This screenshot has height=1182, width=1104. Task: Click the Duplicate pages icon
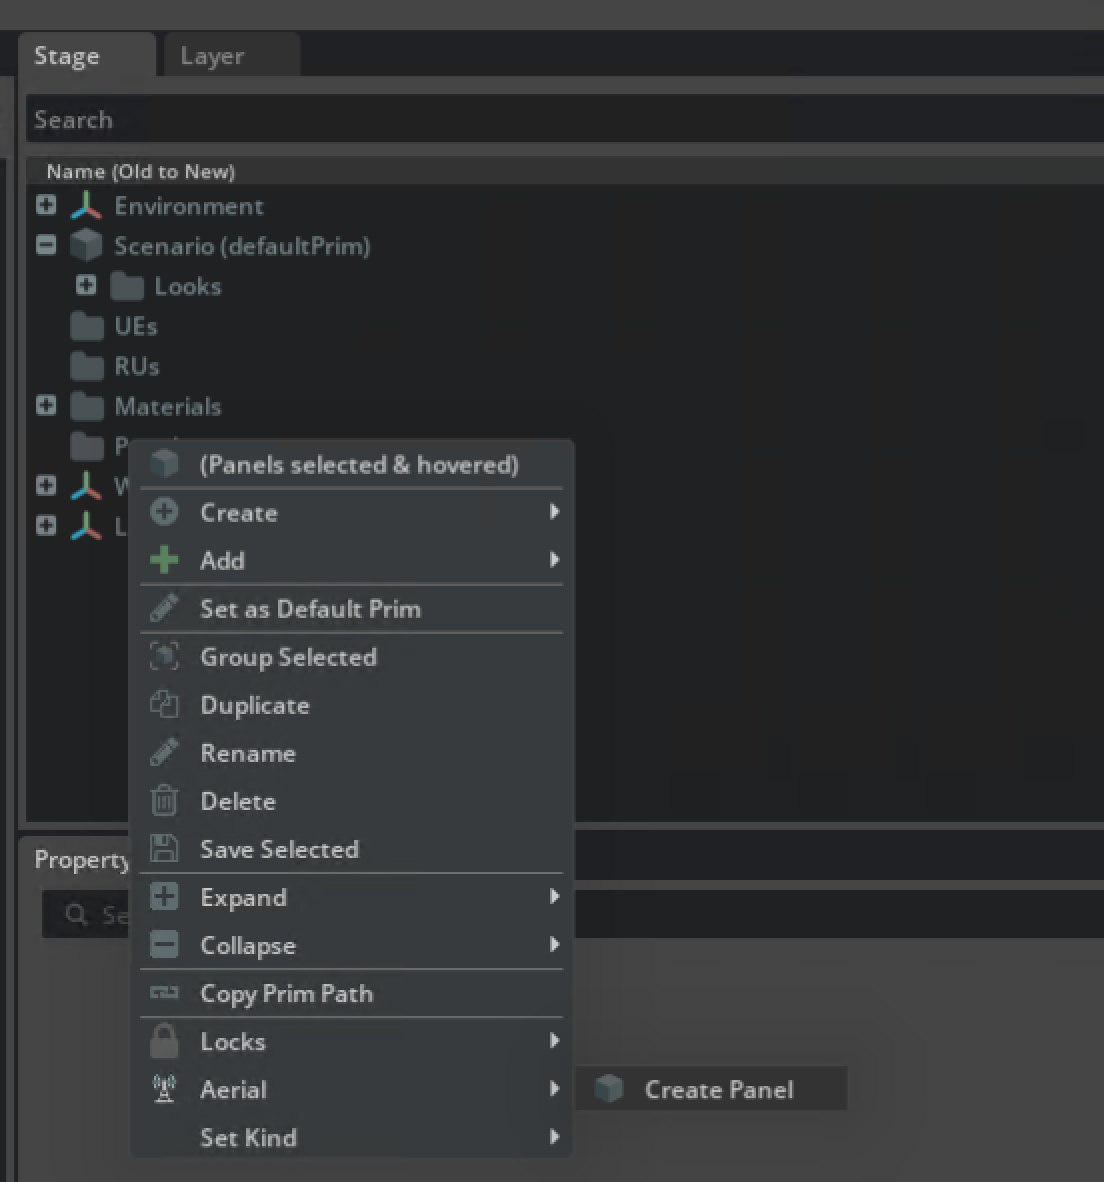(x=163, y=705)
